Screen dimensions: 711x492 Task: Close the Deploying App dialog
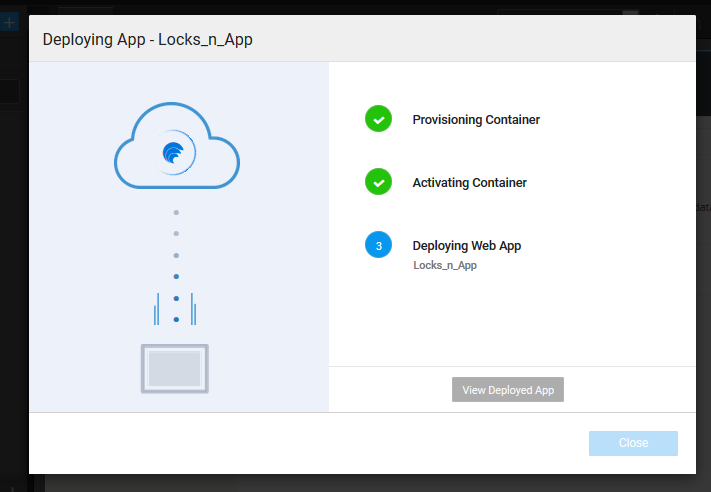click(x=633, y=443)
